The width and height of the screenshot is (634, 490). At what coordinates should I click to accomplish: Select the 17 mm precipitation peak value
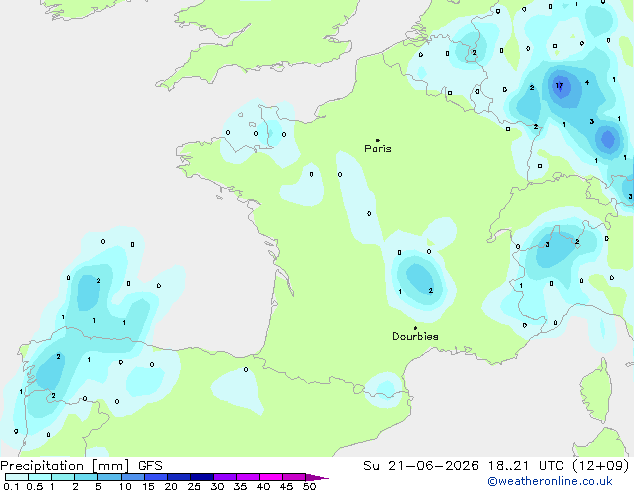point(559,85)
